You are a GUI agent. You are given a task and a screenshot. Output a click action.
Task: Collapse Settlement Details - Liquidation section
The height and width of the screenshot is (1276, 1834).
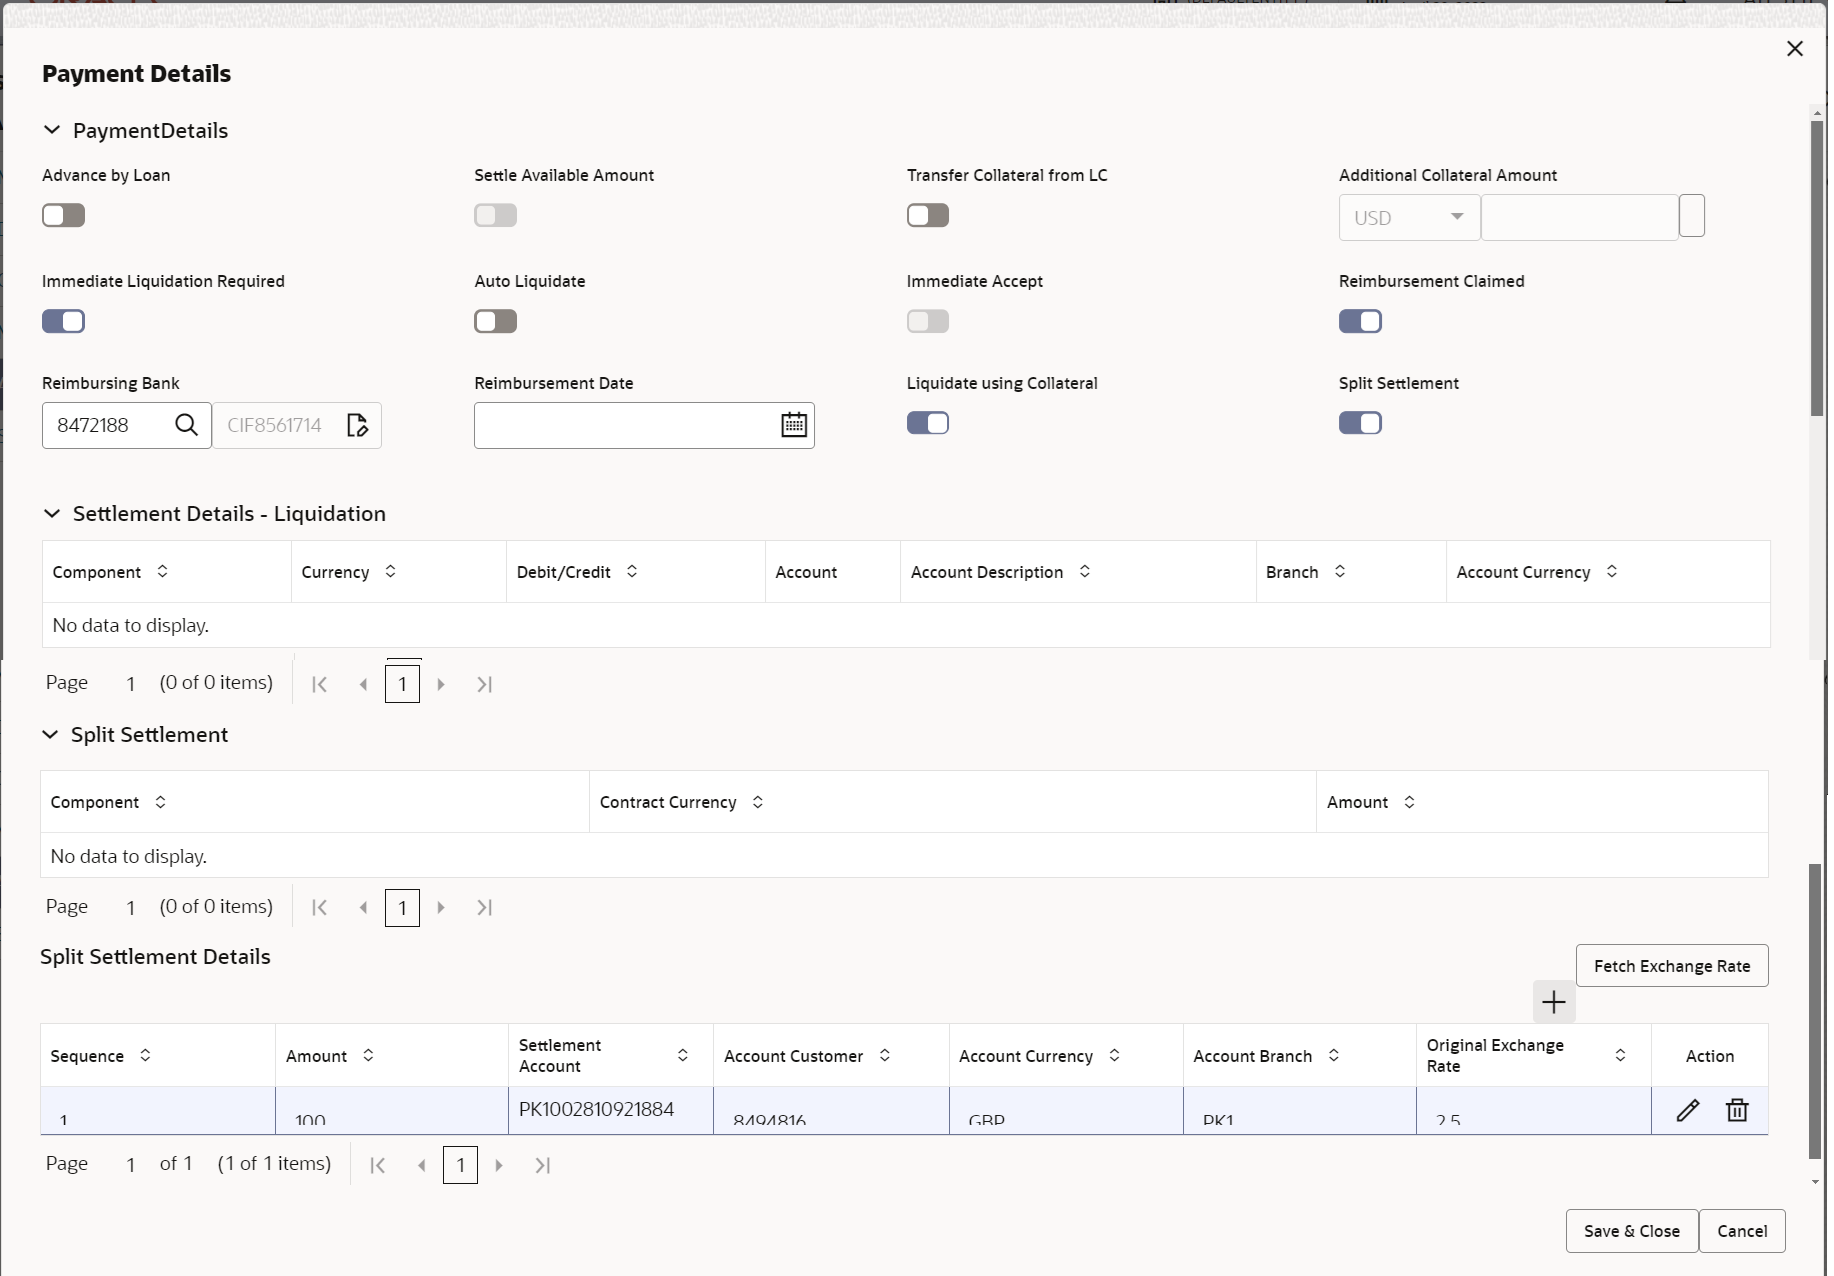click(x=52, y=513)
